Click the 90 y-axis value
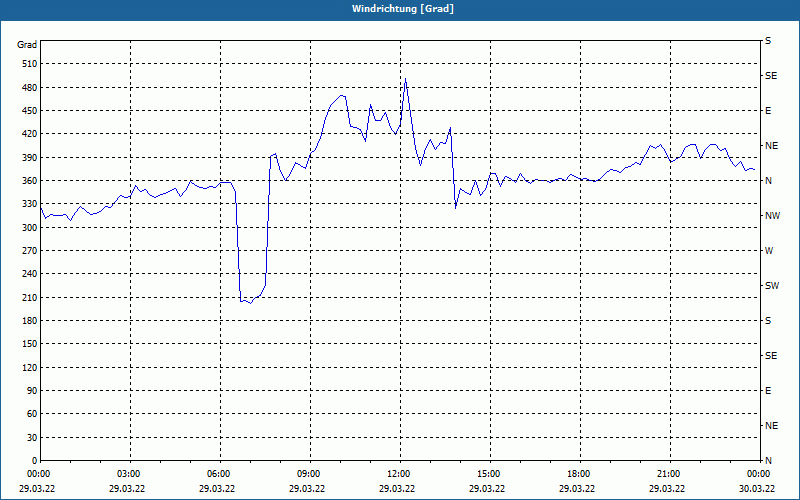Screen dimensions: 800x500 tap(32, 391)
